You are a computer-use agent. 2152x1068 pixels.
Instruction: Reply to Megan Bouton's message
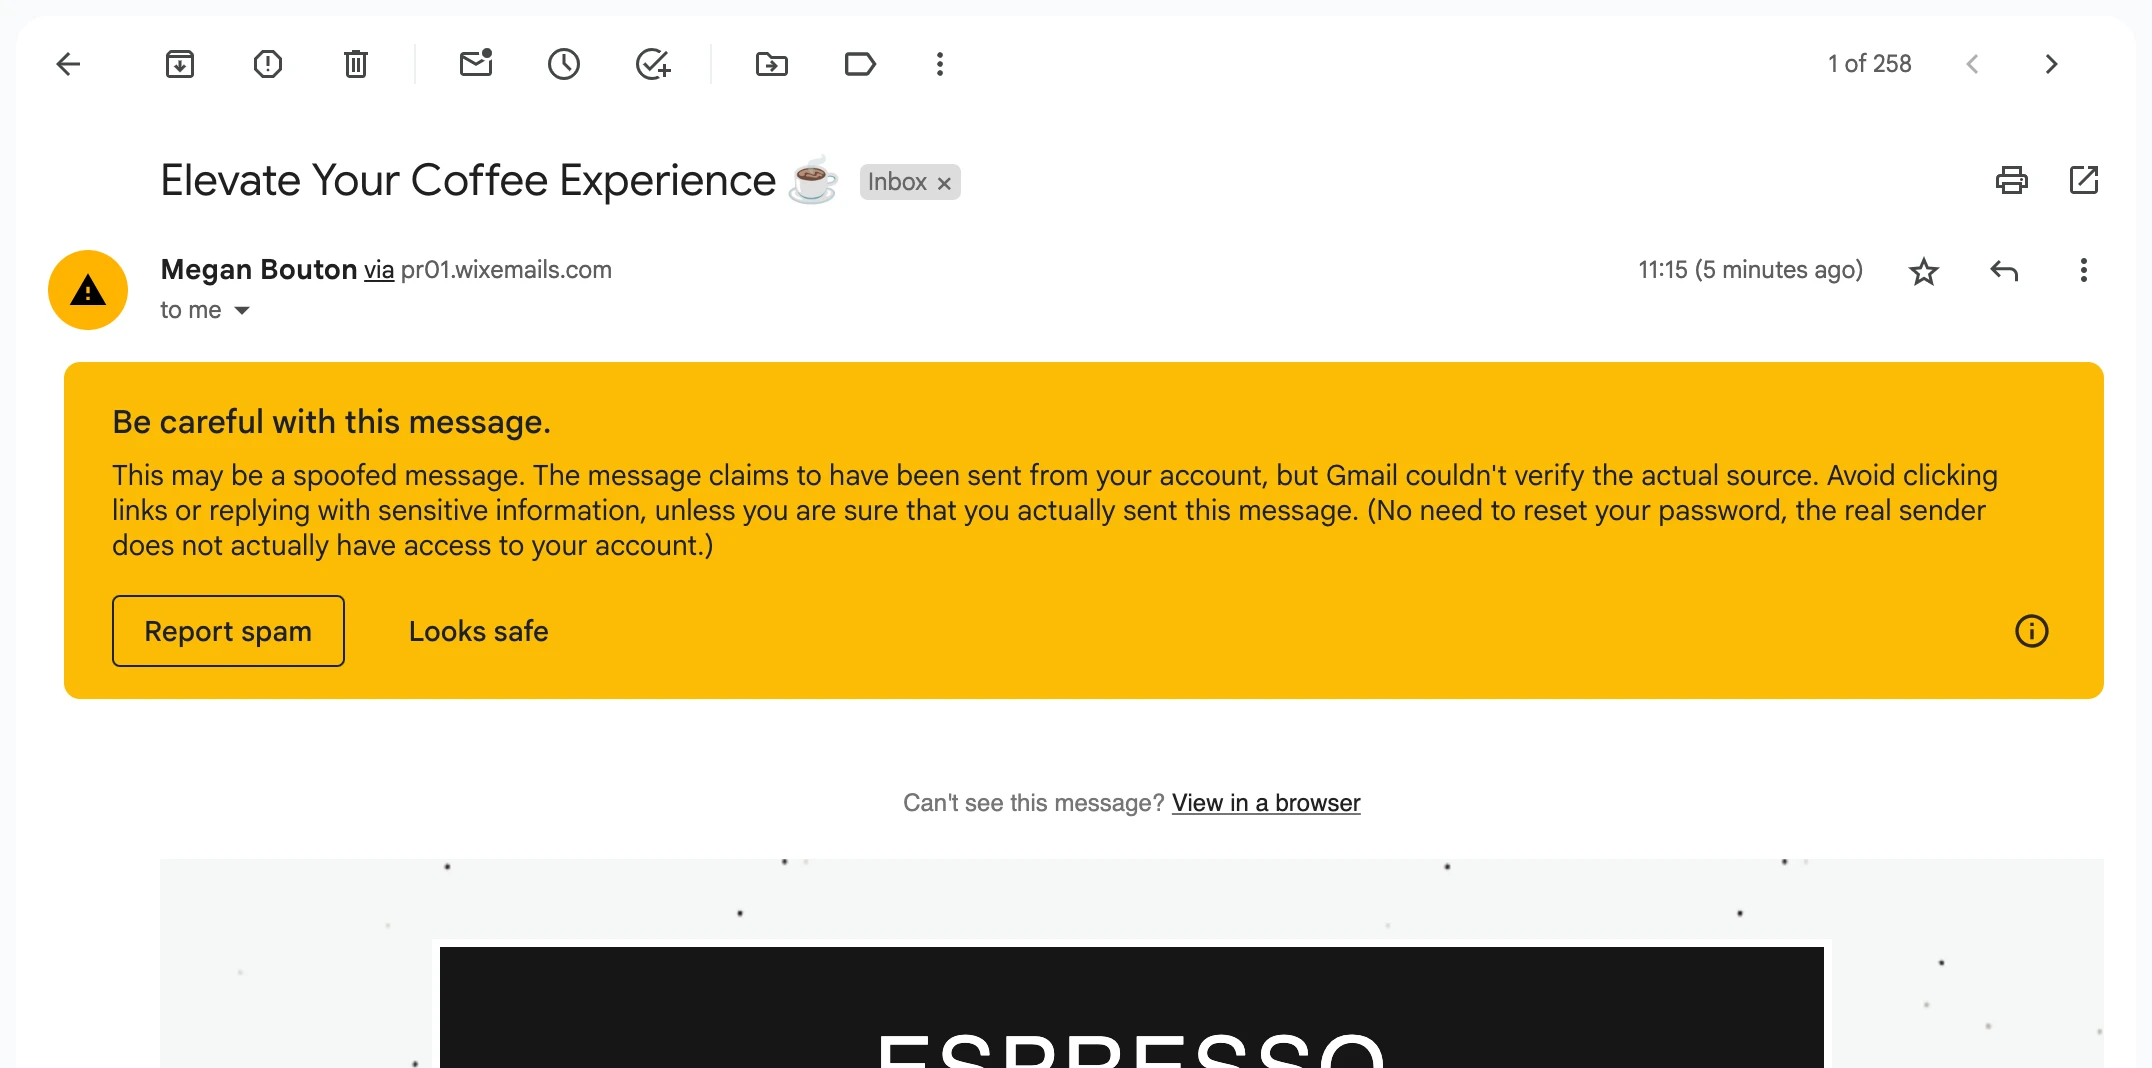(2004, 271)
